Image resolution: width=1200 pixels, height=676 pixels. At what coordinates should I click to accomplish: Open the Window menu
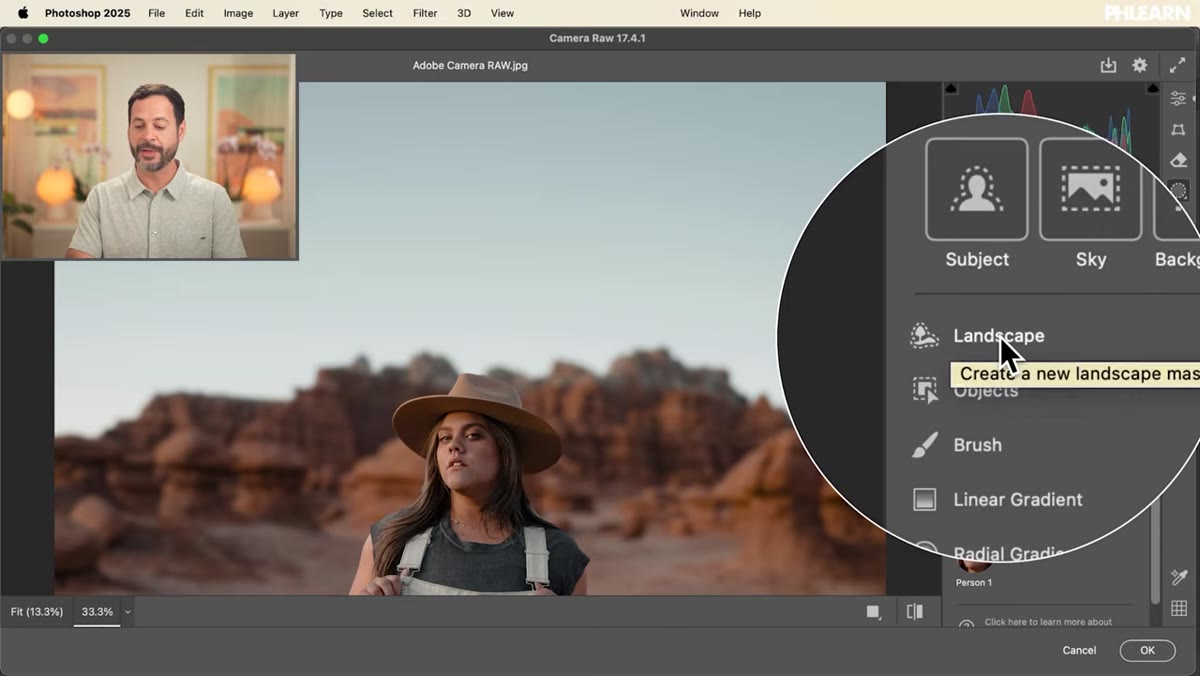tap(699, 13)
